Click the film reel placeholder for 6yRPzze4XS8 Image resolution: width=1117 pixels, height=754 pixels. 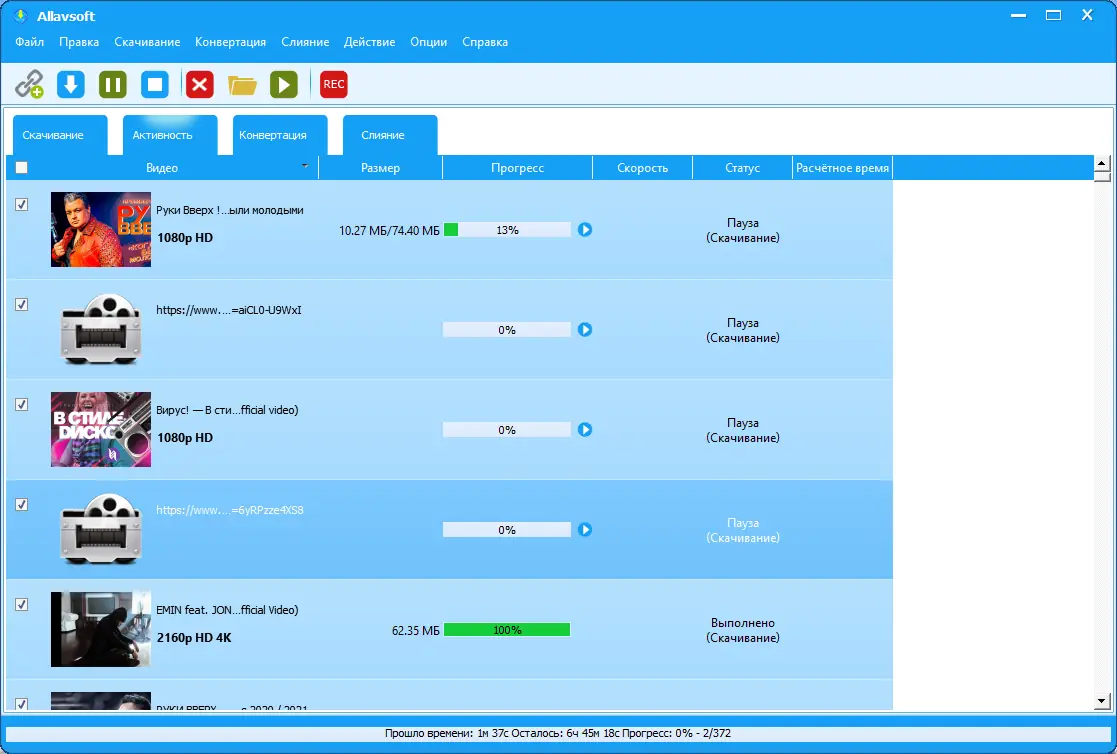tap(100, 530)
